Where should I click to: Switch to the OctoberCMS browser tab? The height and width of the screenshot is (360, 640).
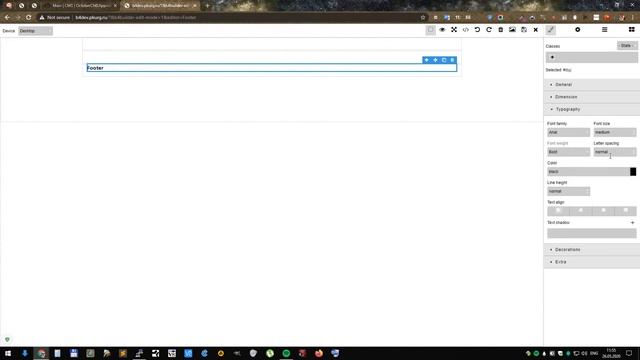[80, 6]
